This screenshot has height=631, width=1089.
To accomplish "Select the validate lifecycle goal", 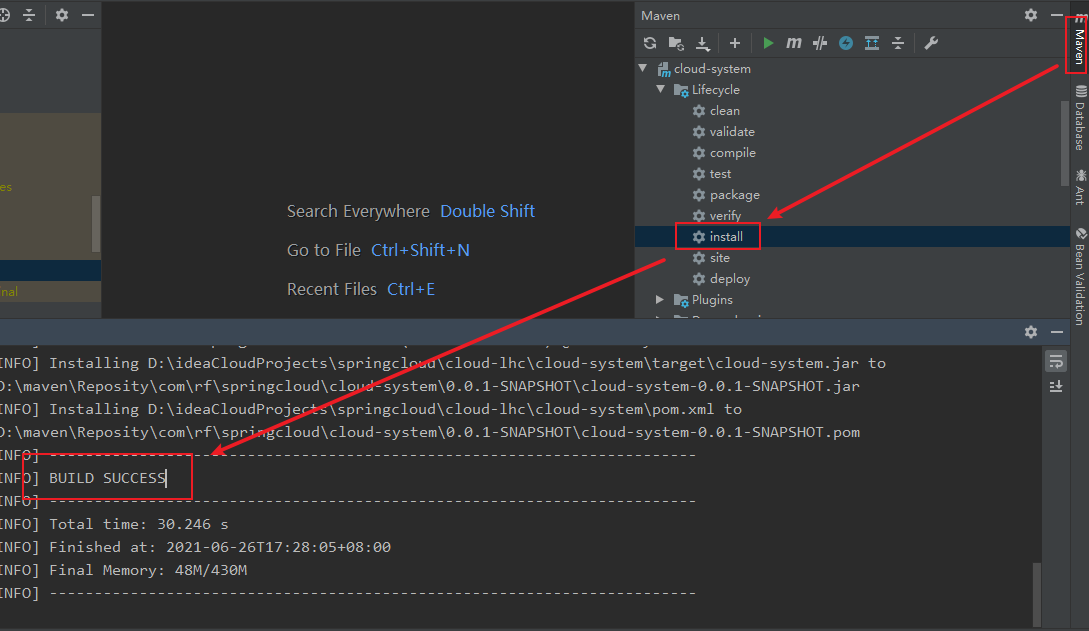I will pyautogui.click(x=724, y=131).
